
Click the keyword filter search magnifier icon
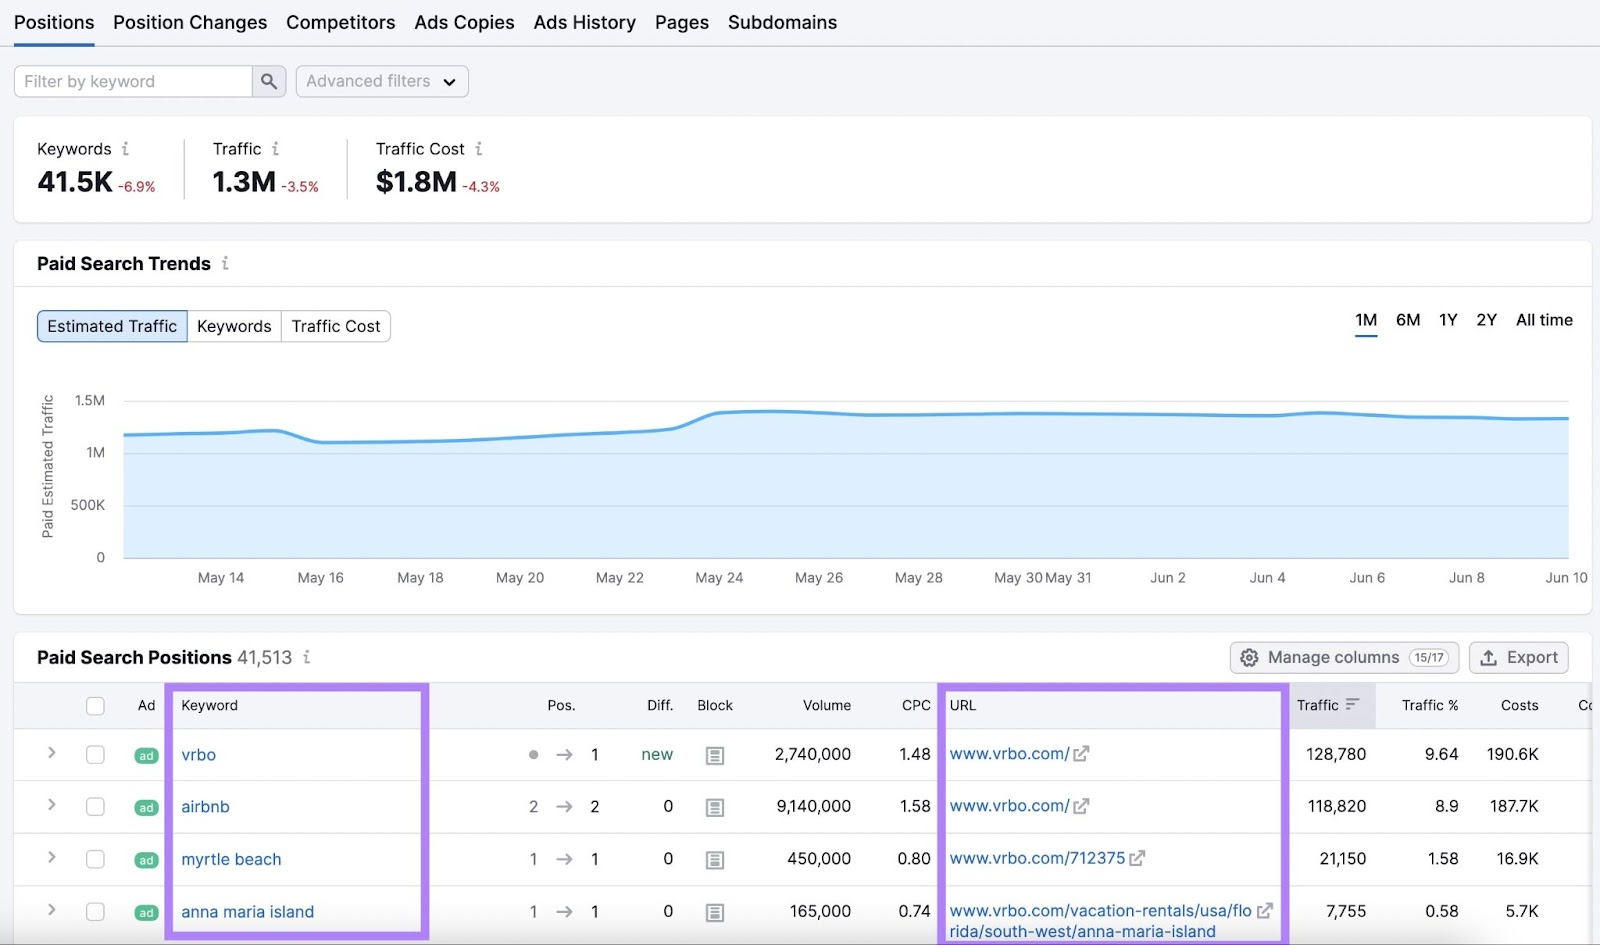pyautogui.click(x=269, y=82)
